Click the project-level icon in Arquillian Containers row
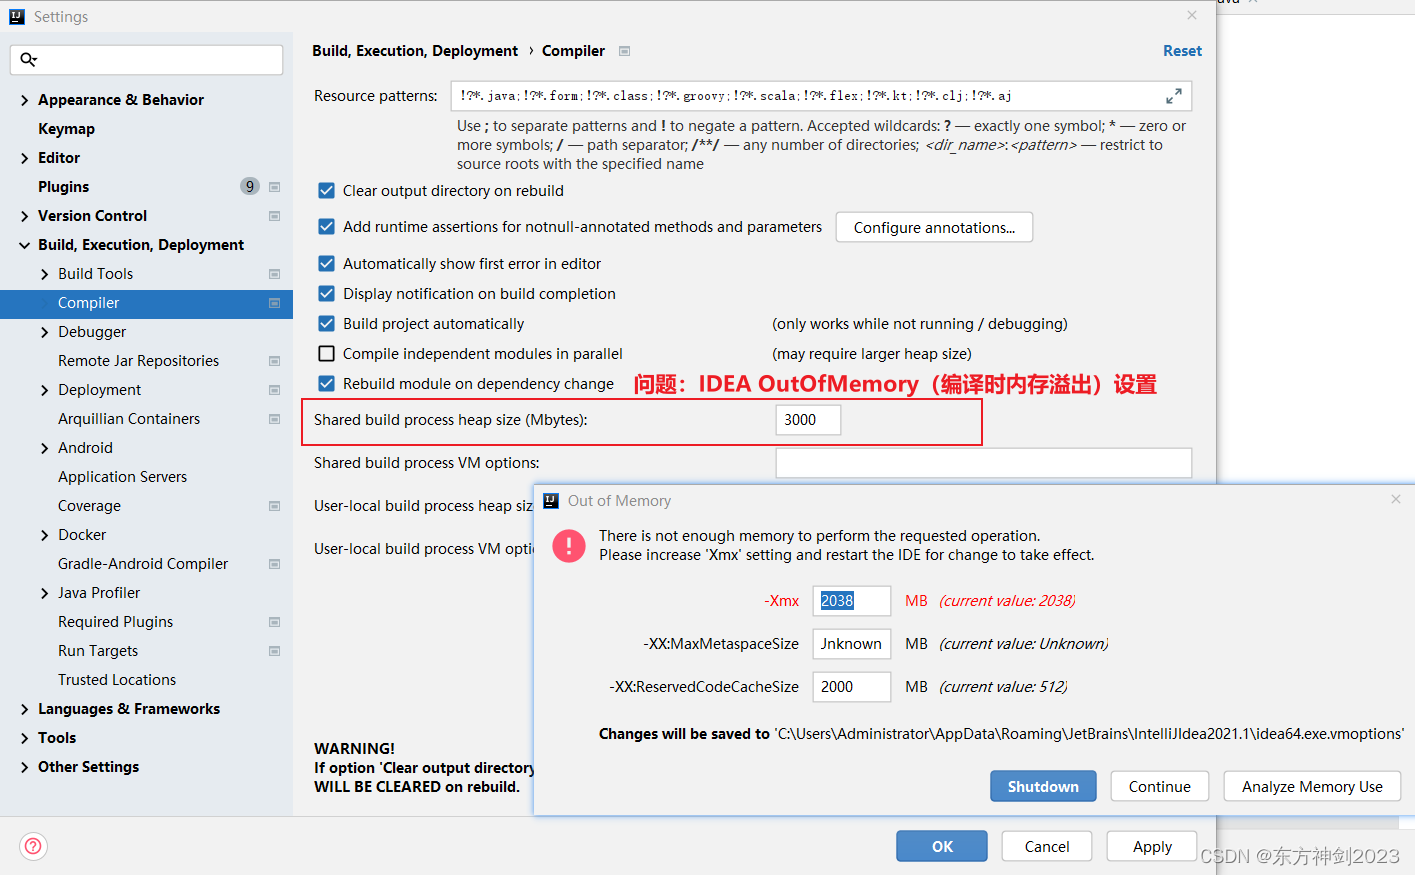 click(274, 419)
